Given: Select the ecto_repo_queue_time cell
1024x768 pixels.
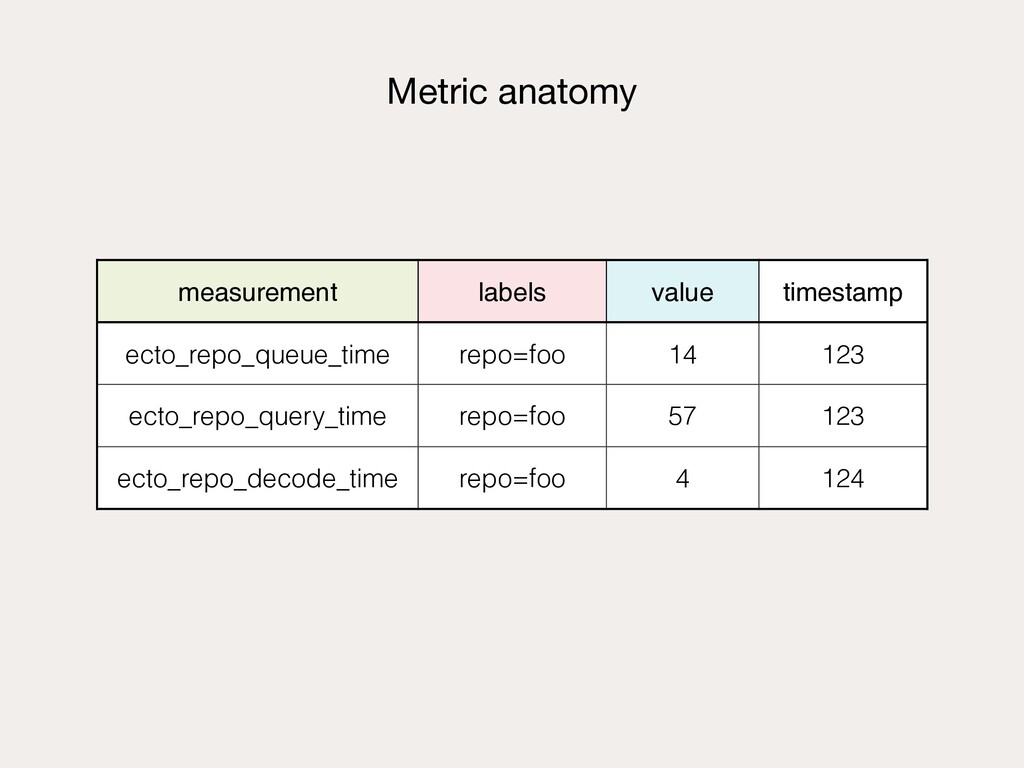Looking at the screenshot, I should 258,353.
